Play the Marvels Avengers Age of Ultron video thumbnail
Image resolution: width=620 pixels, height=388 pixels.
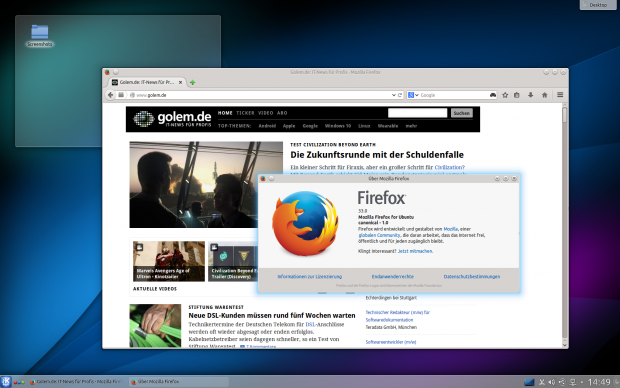click(169, 261)
